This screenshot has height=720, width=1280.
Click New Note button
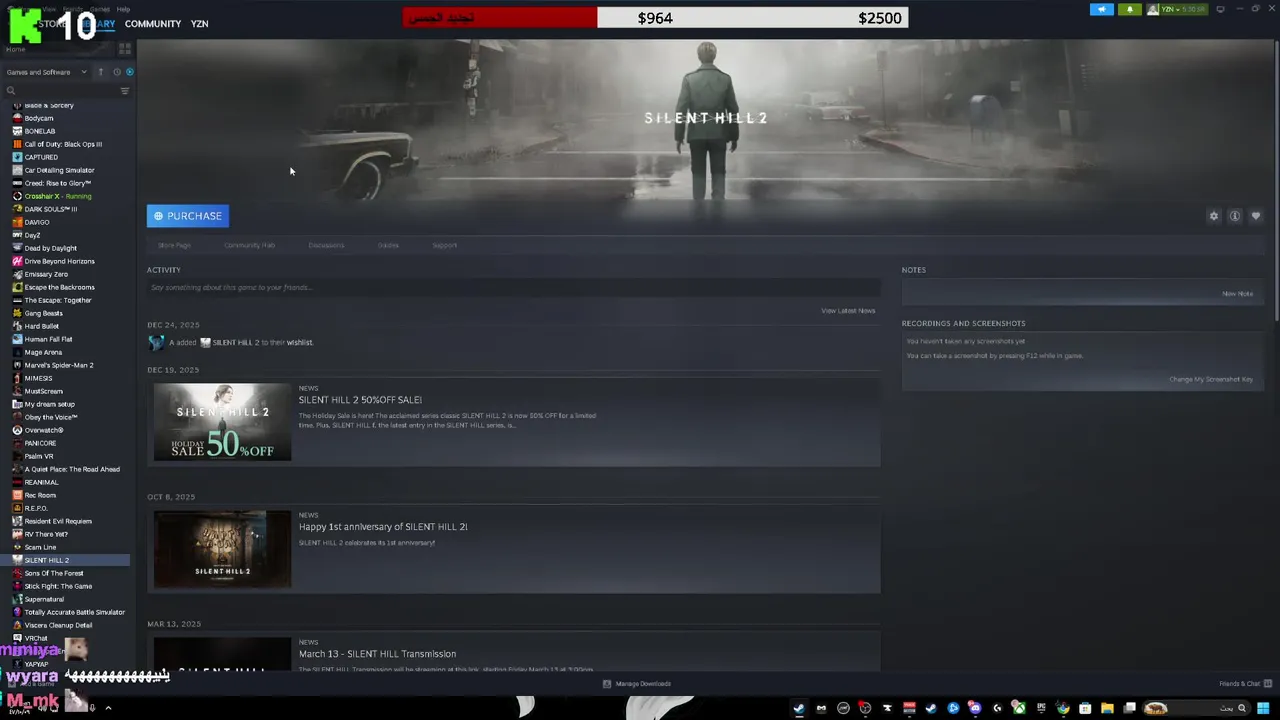pos(1237,294)
